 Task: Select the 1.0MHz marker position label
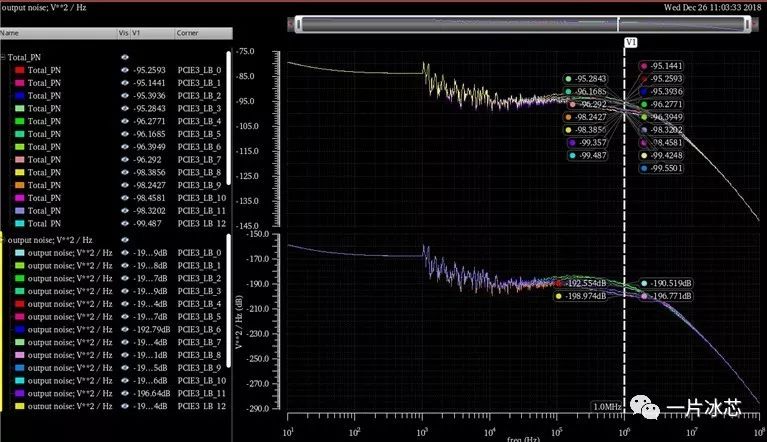pyautogui.click(x=607, y=407)
